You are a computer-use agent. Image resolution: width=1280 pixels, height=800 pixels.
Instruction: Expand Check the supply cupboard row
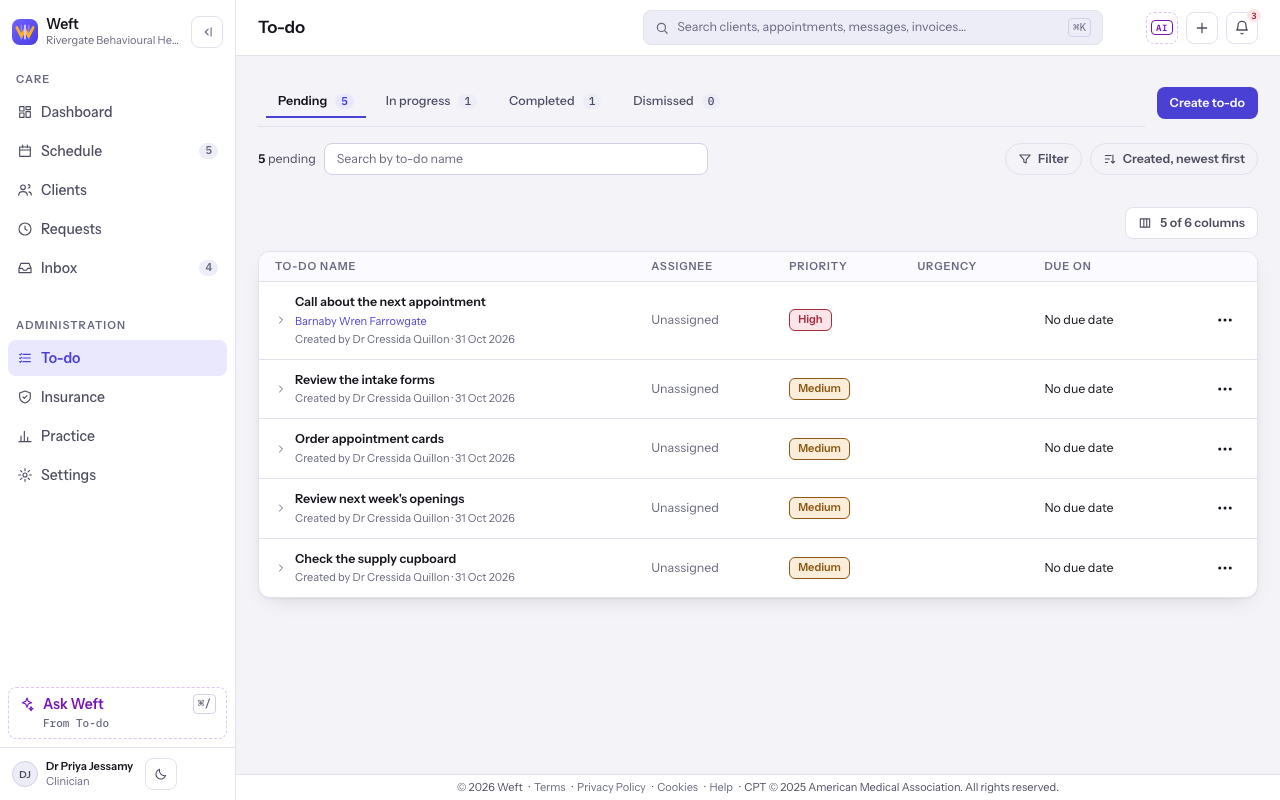coord(281,568)
